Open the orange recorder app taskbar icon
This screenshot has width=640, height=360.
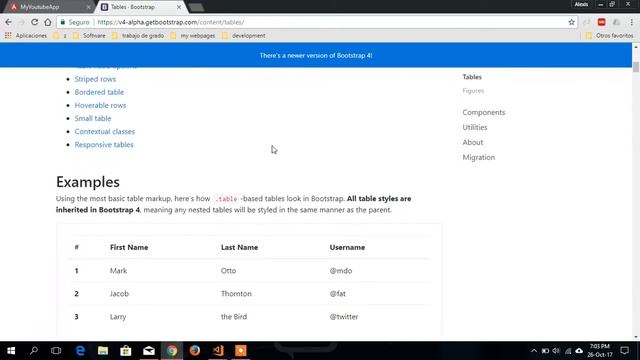pyautogui.click(x=241, y=351)
